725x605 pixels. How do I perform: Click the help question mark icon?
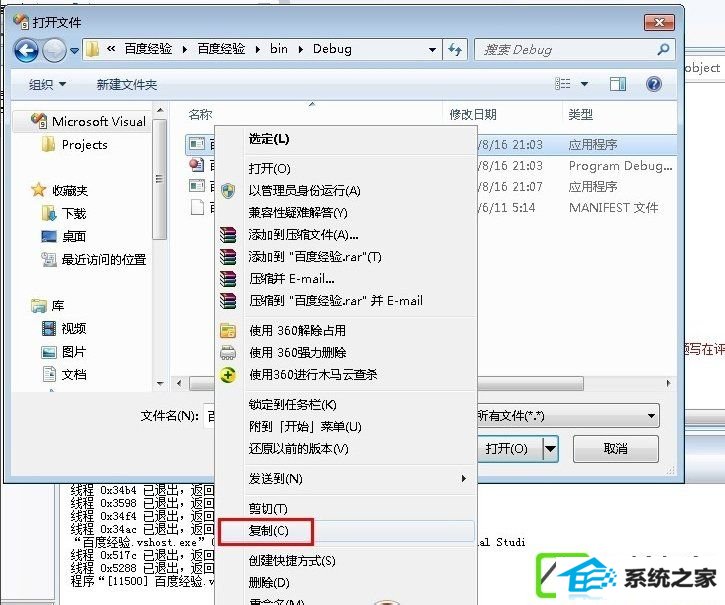[654, 84]
